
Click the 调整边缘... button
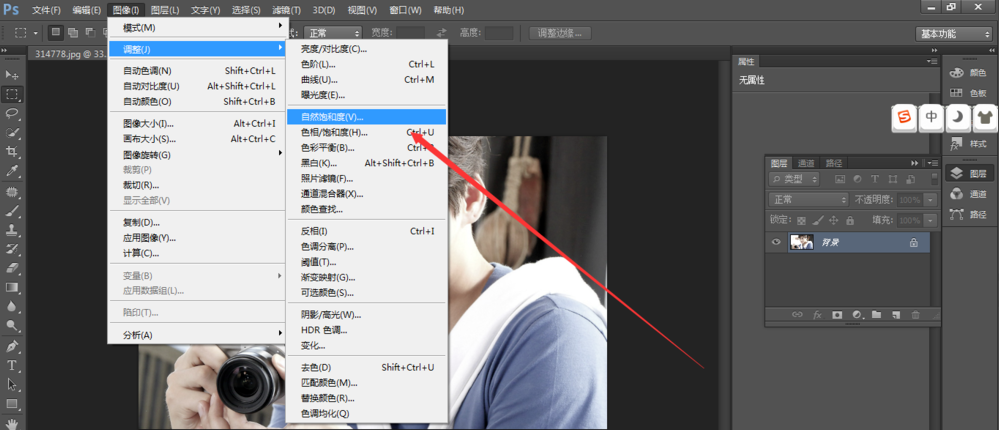[x=561, y=33]
